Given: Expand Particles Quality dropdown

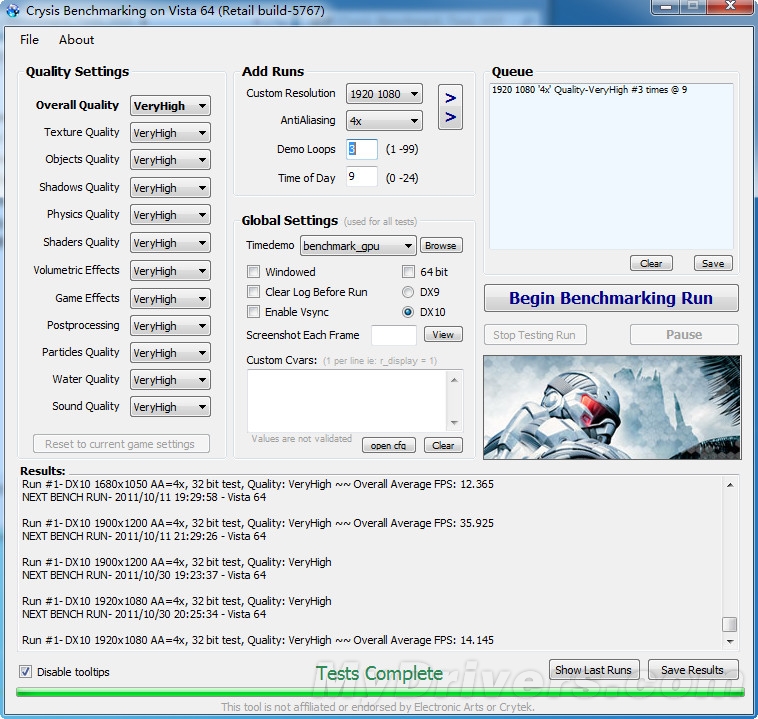Looking at the screenshot, I should [x=170, y=353].
